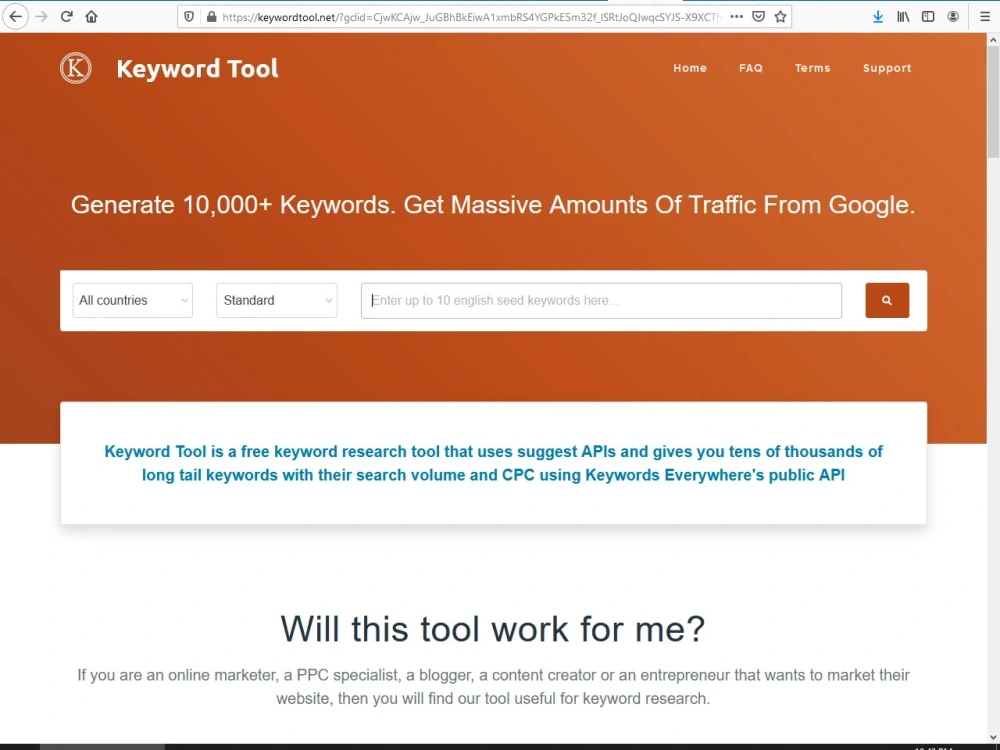Screen dimensions: 1000x750
Task: Reload the current page
Action: (x=66, y=17)
